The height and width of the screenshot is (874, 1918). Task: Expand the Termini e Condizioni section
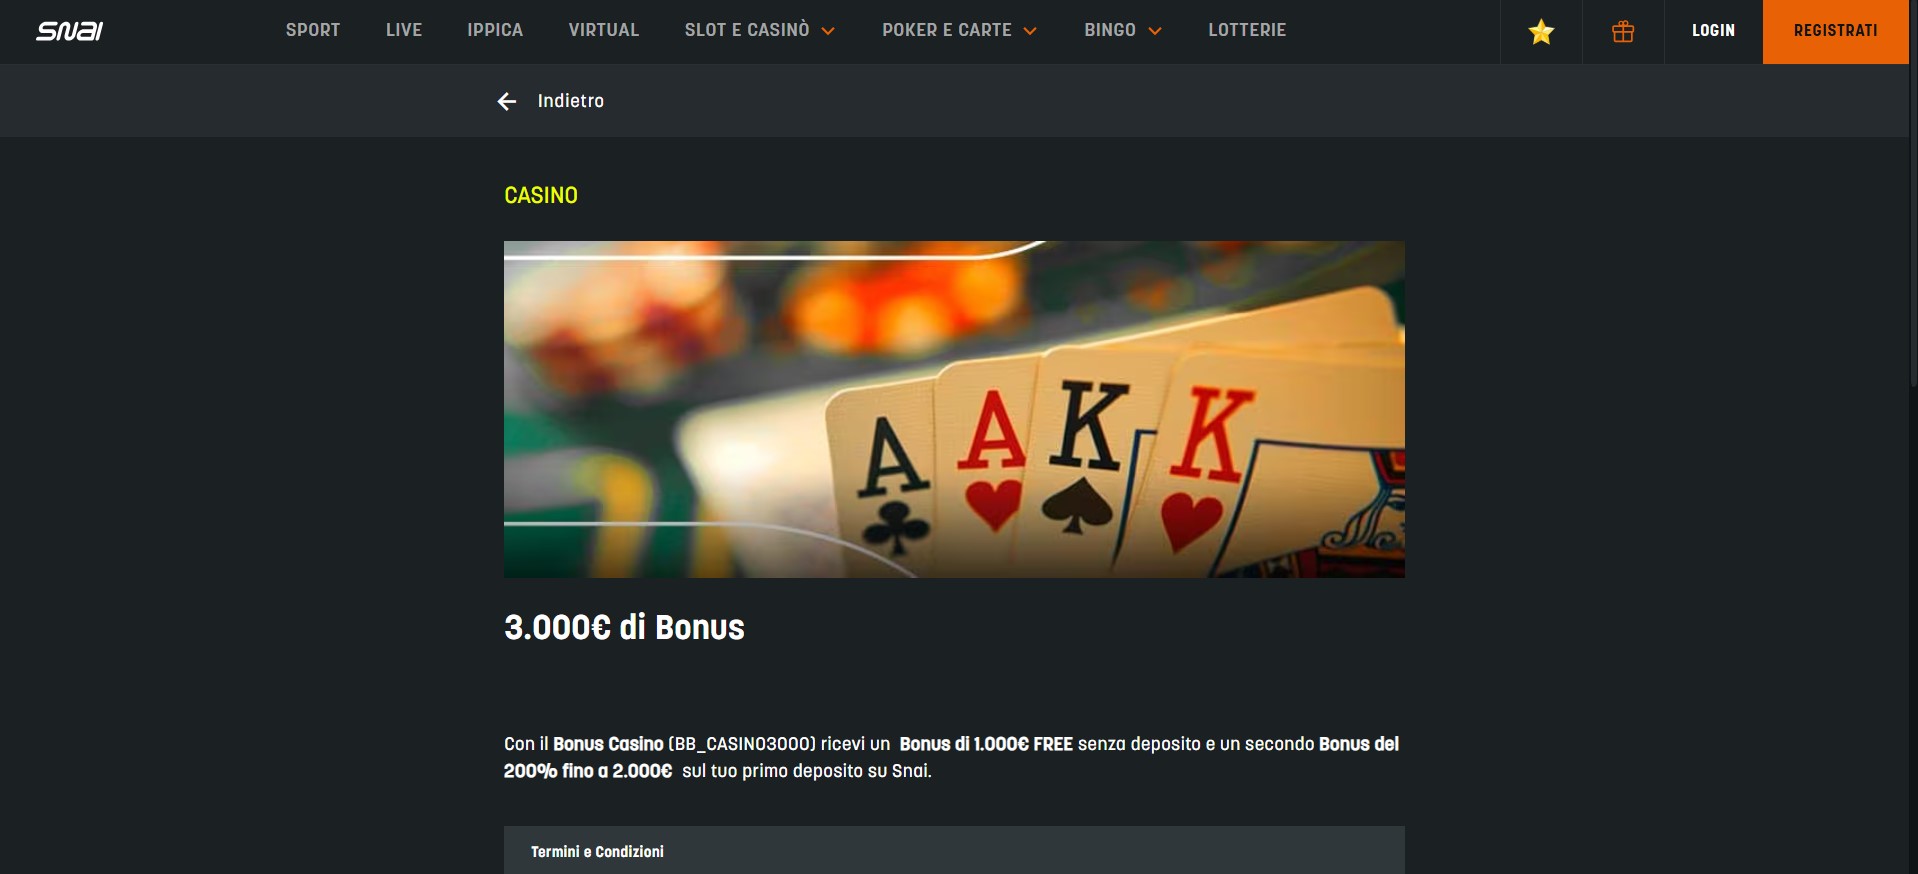(x=954, y=851)
